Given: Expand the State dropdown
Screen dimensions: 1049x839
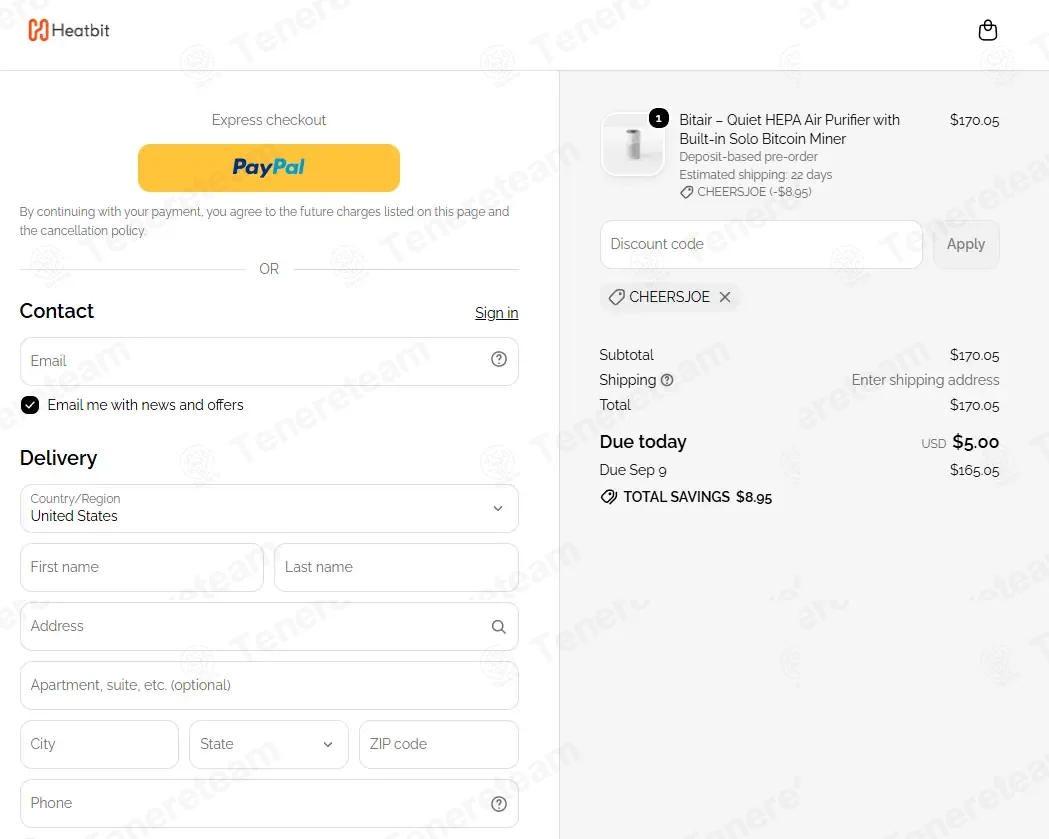Looking at the screenshot, I should point(268,744).
